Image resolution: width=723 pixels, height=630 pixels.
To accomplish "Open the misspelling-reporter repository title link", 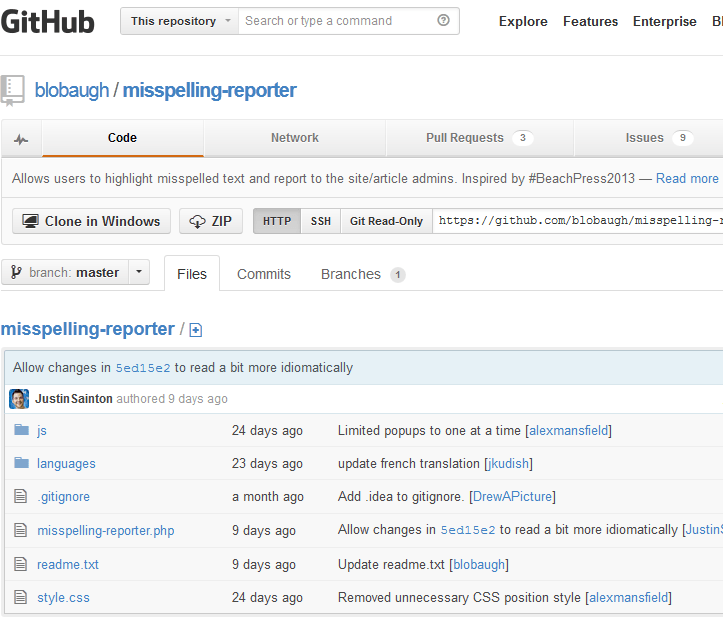I will coord(209,90).
